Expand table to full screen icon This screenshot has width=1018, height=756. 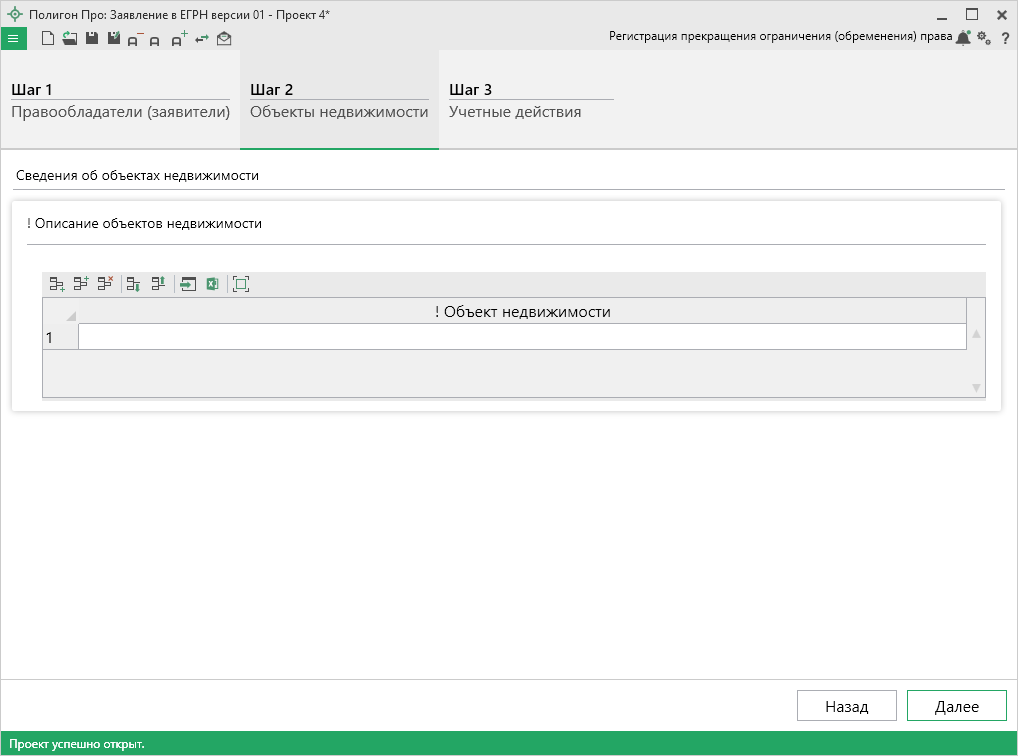pyautogui.click(x=240, y=284)
